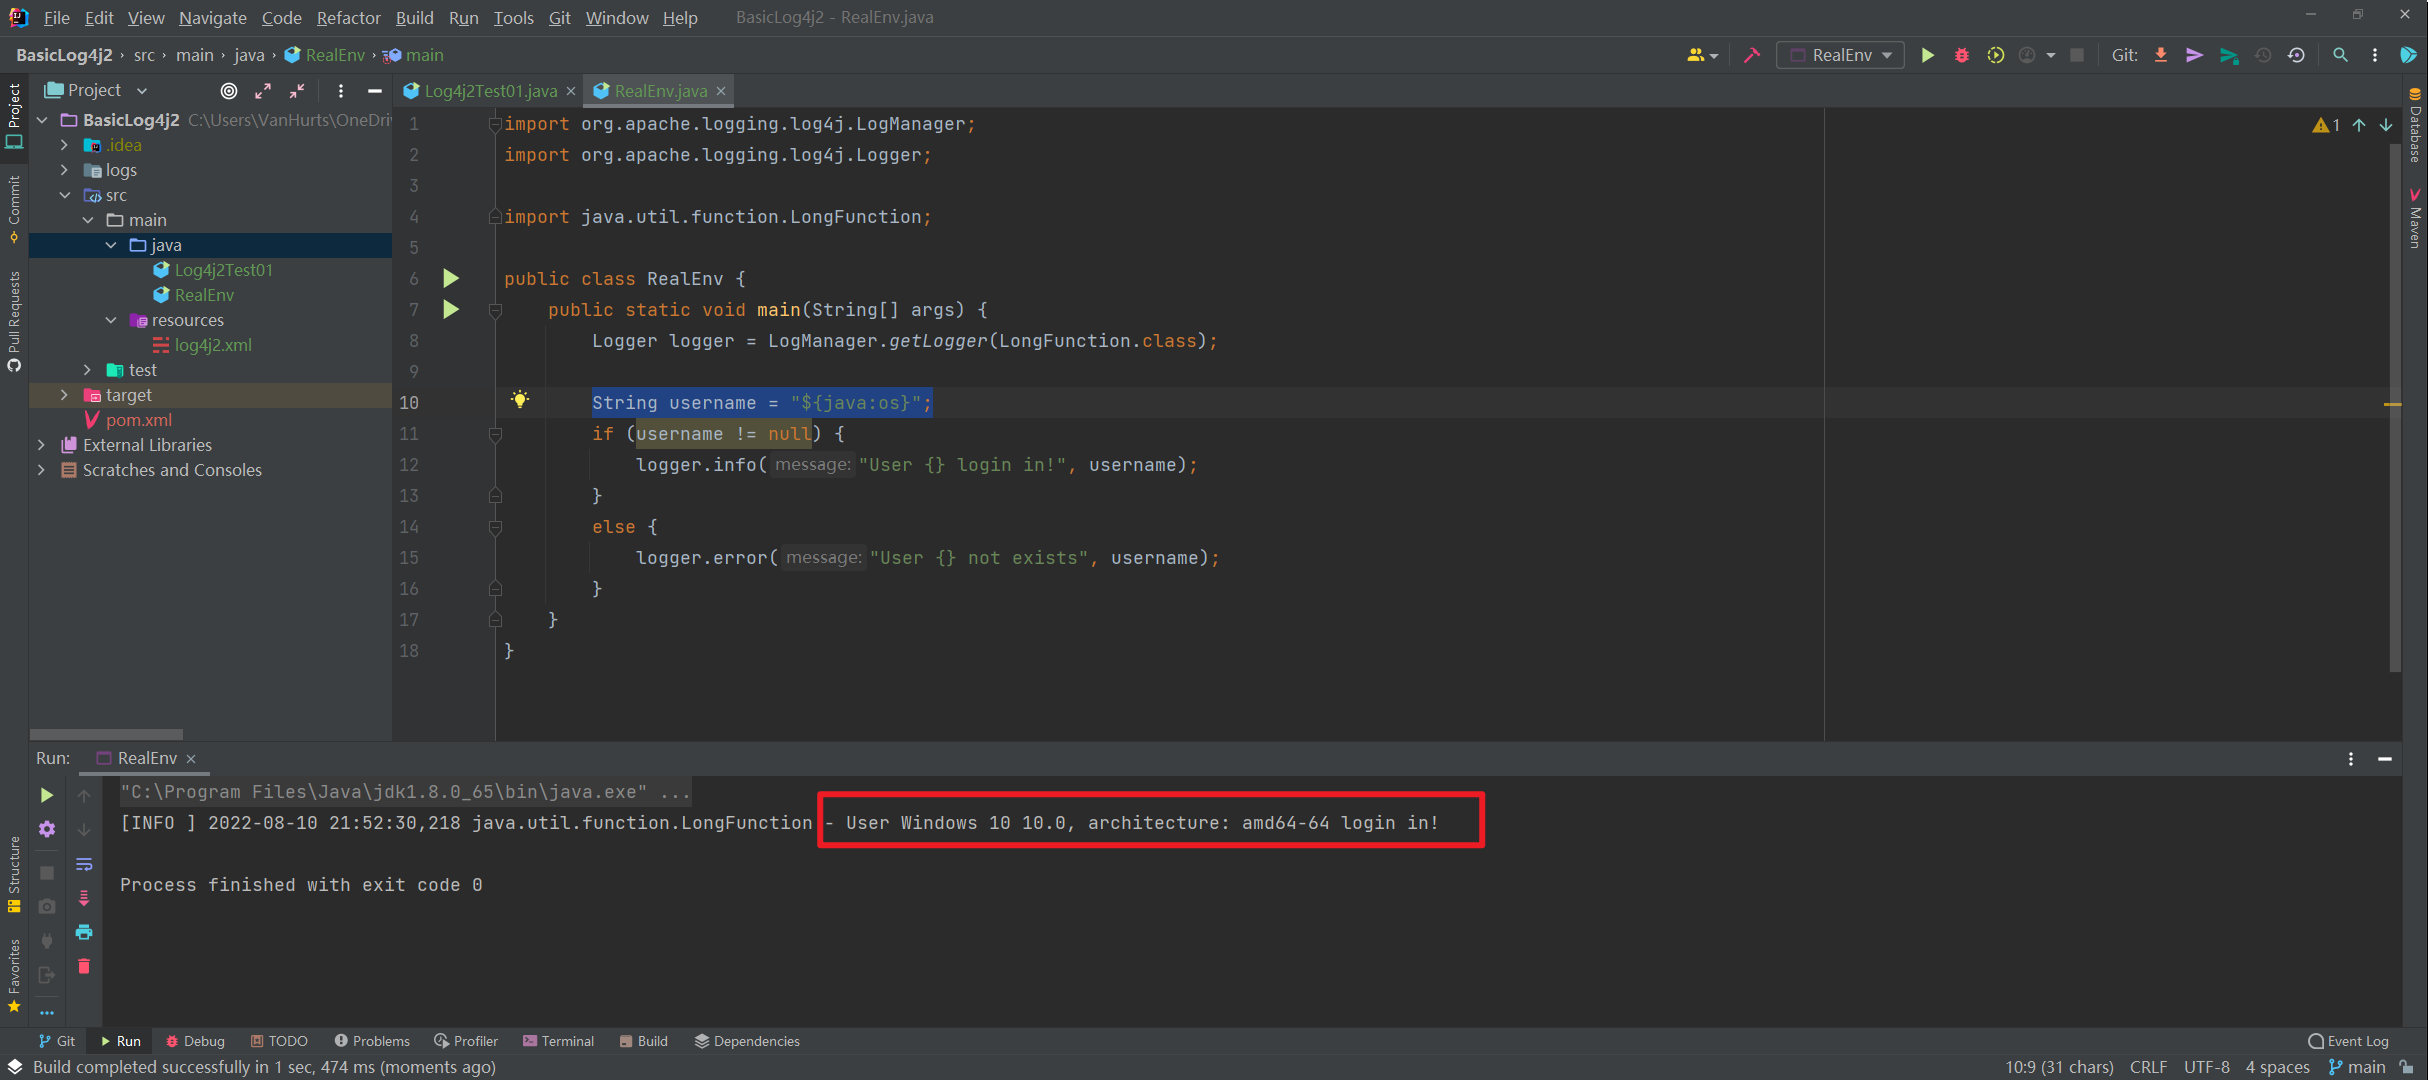Open the RealEnv run configuration dropdown

click(1841, 55)
